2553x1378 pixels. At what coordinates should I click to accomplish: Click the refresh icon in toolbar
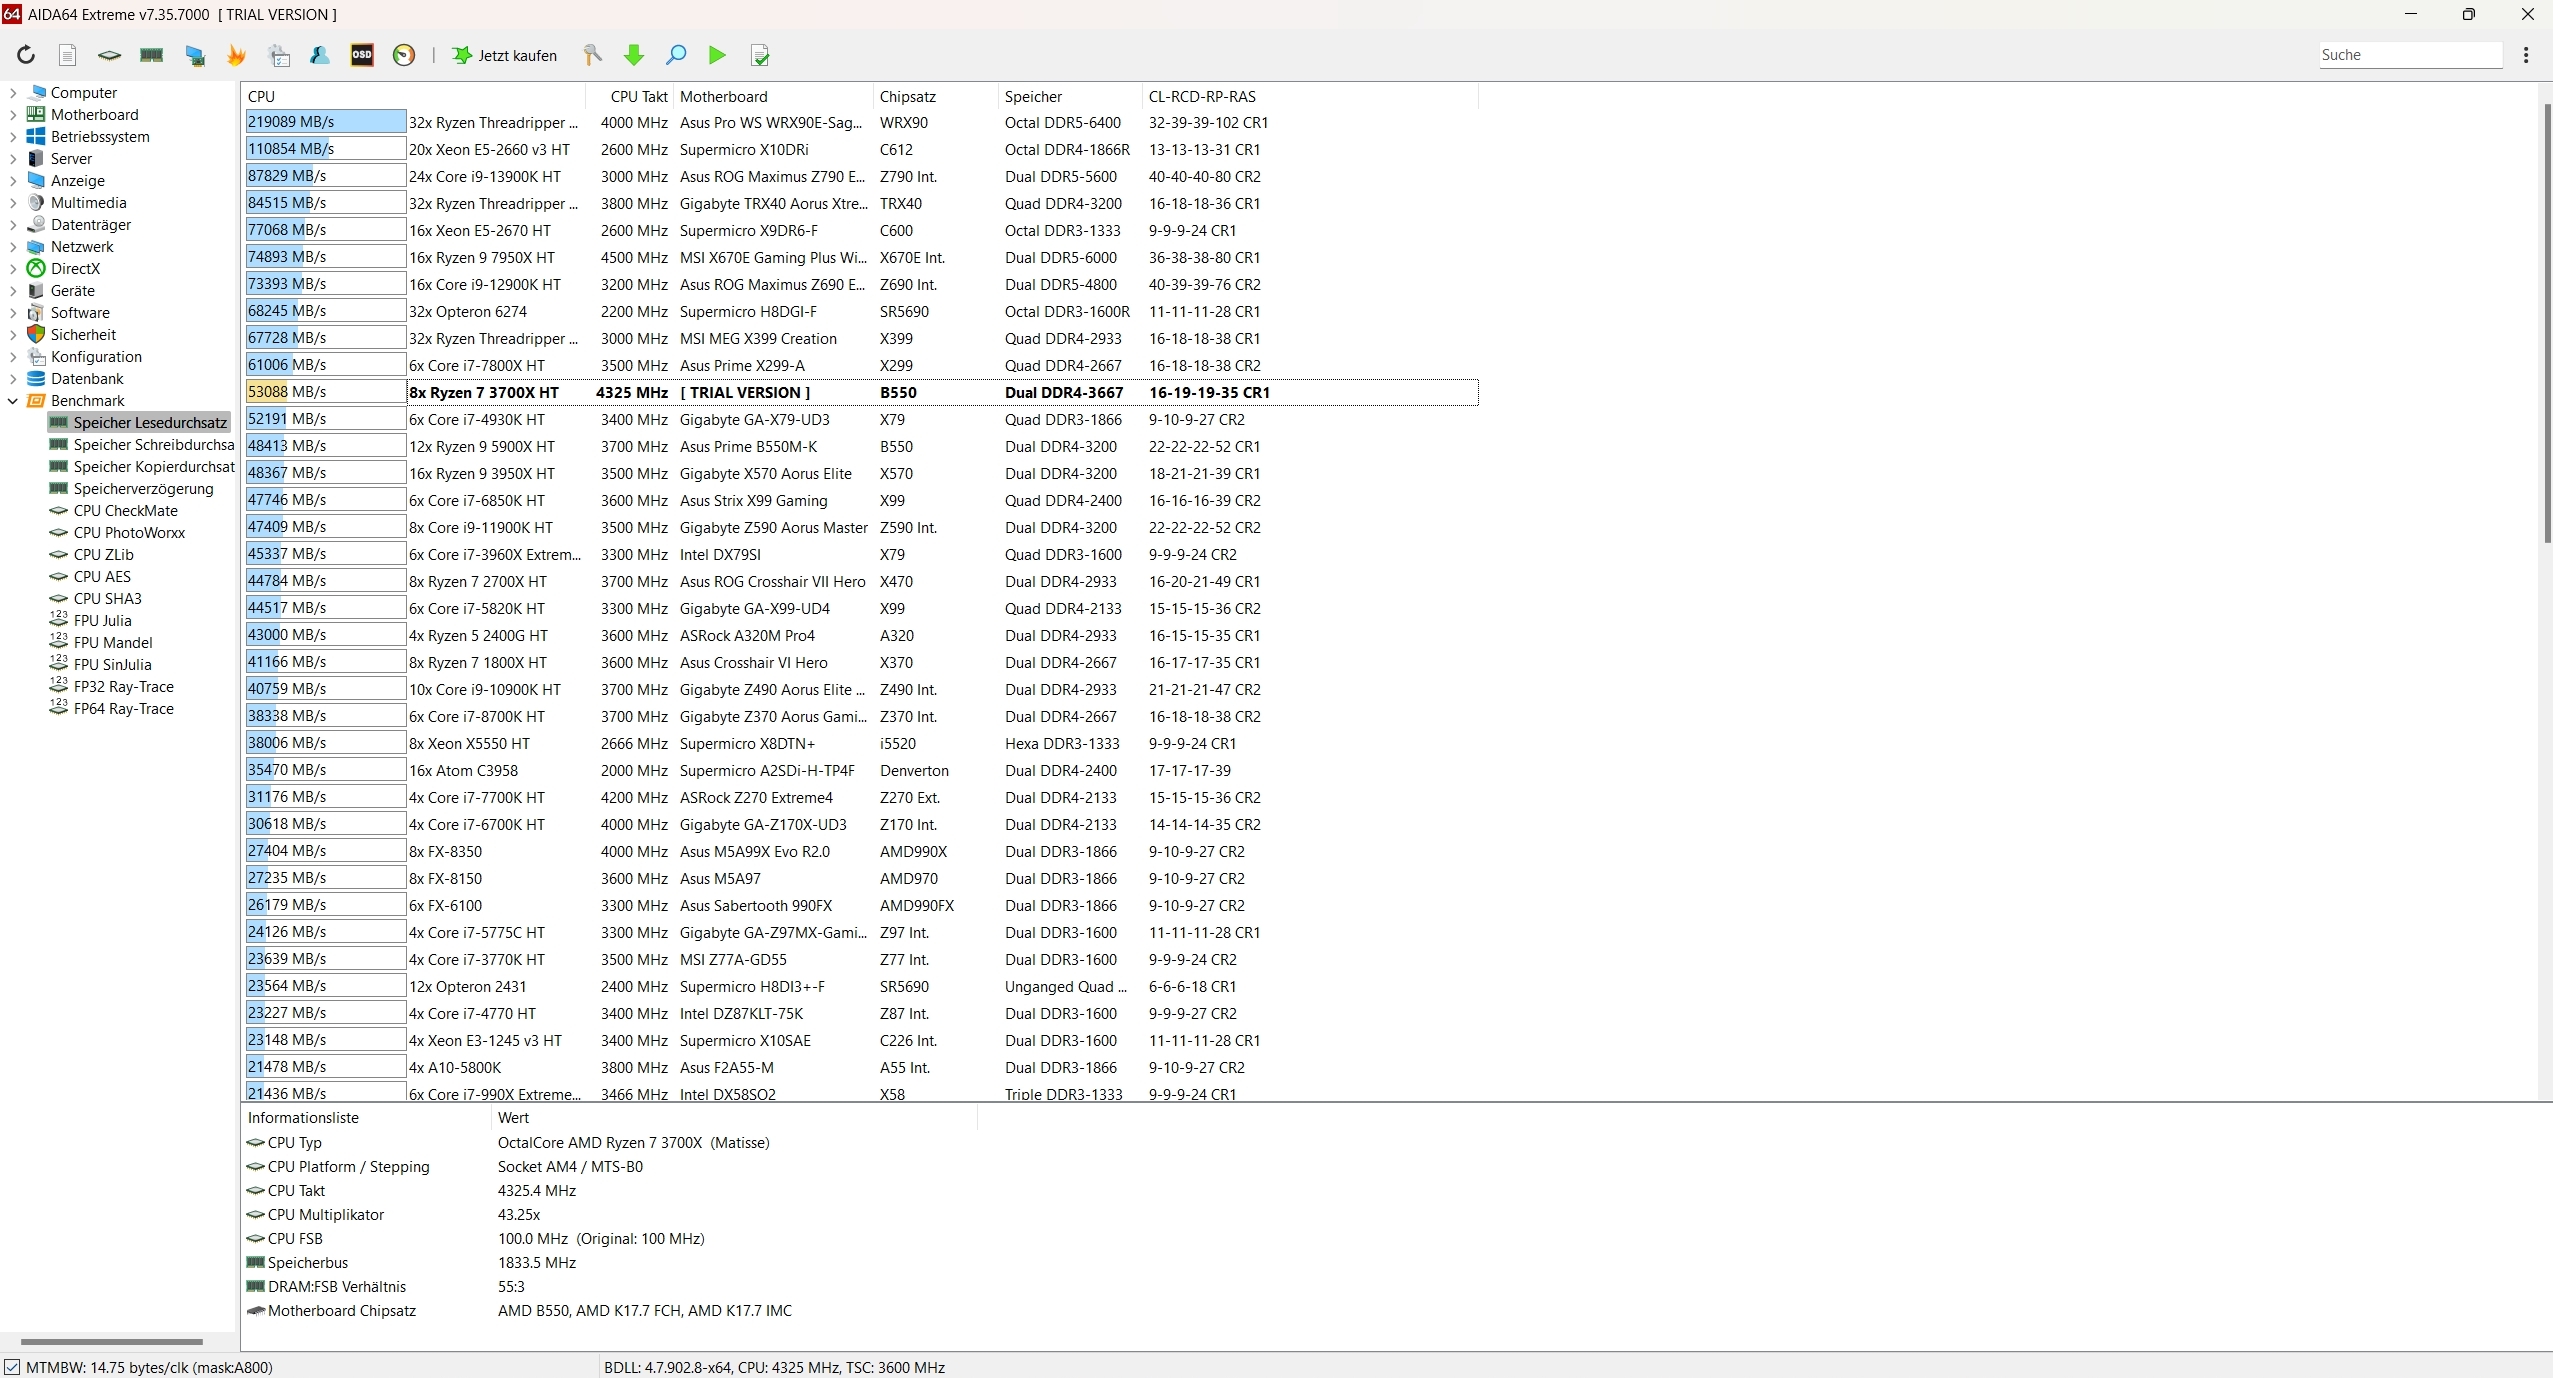click(x=26, y=55)
